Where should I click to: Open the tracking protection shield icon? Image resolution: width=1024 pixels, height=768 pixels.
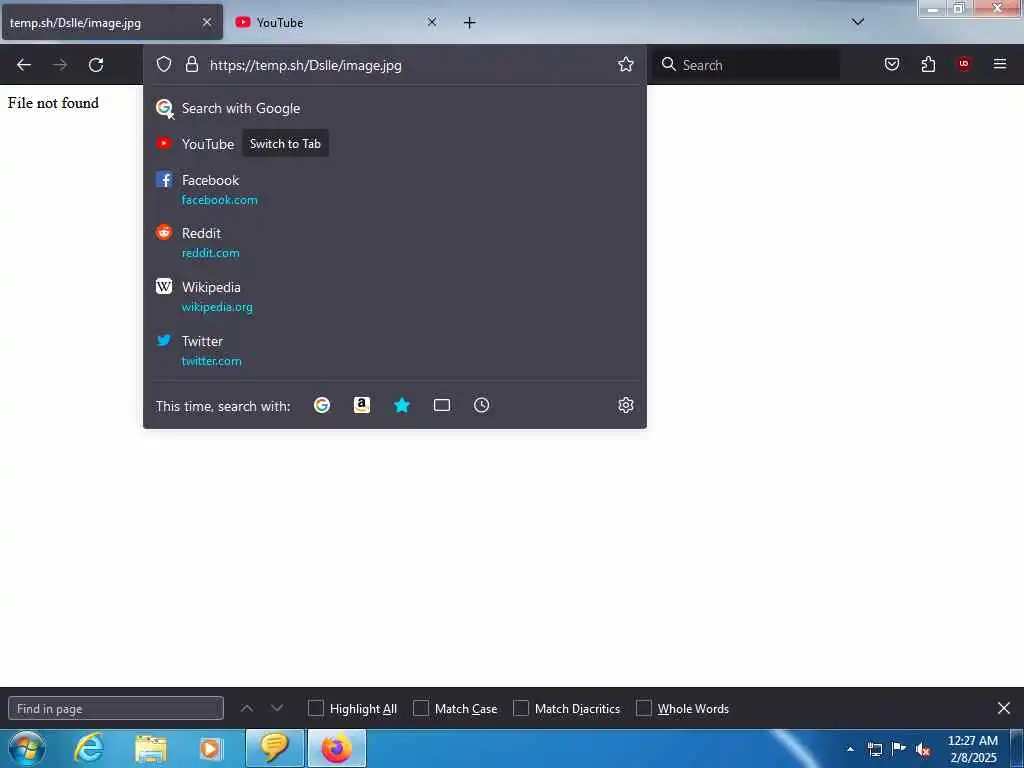pyautogui.click(x=164, y=64)
